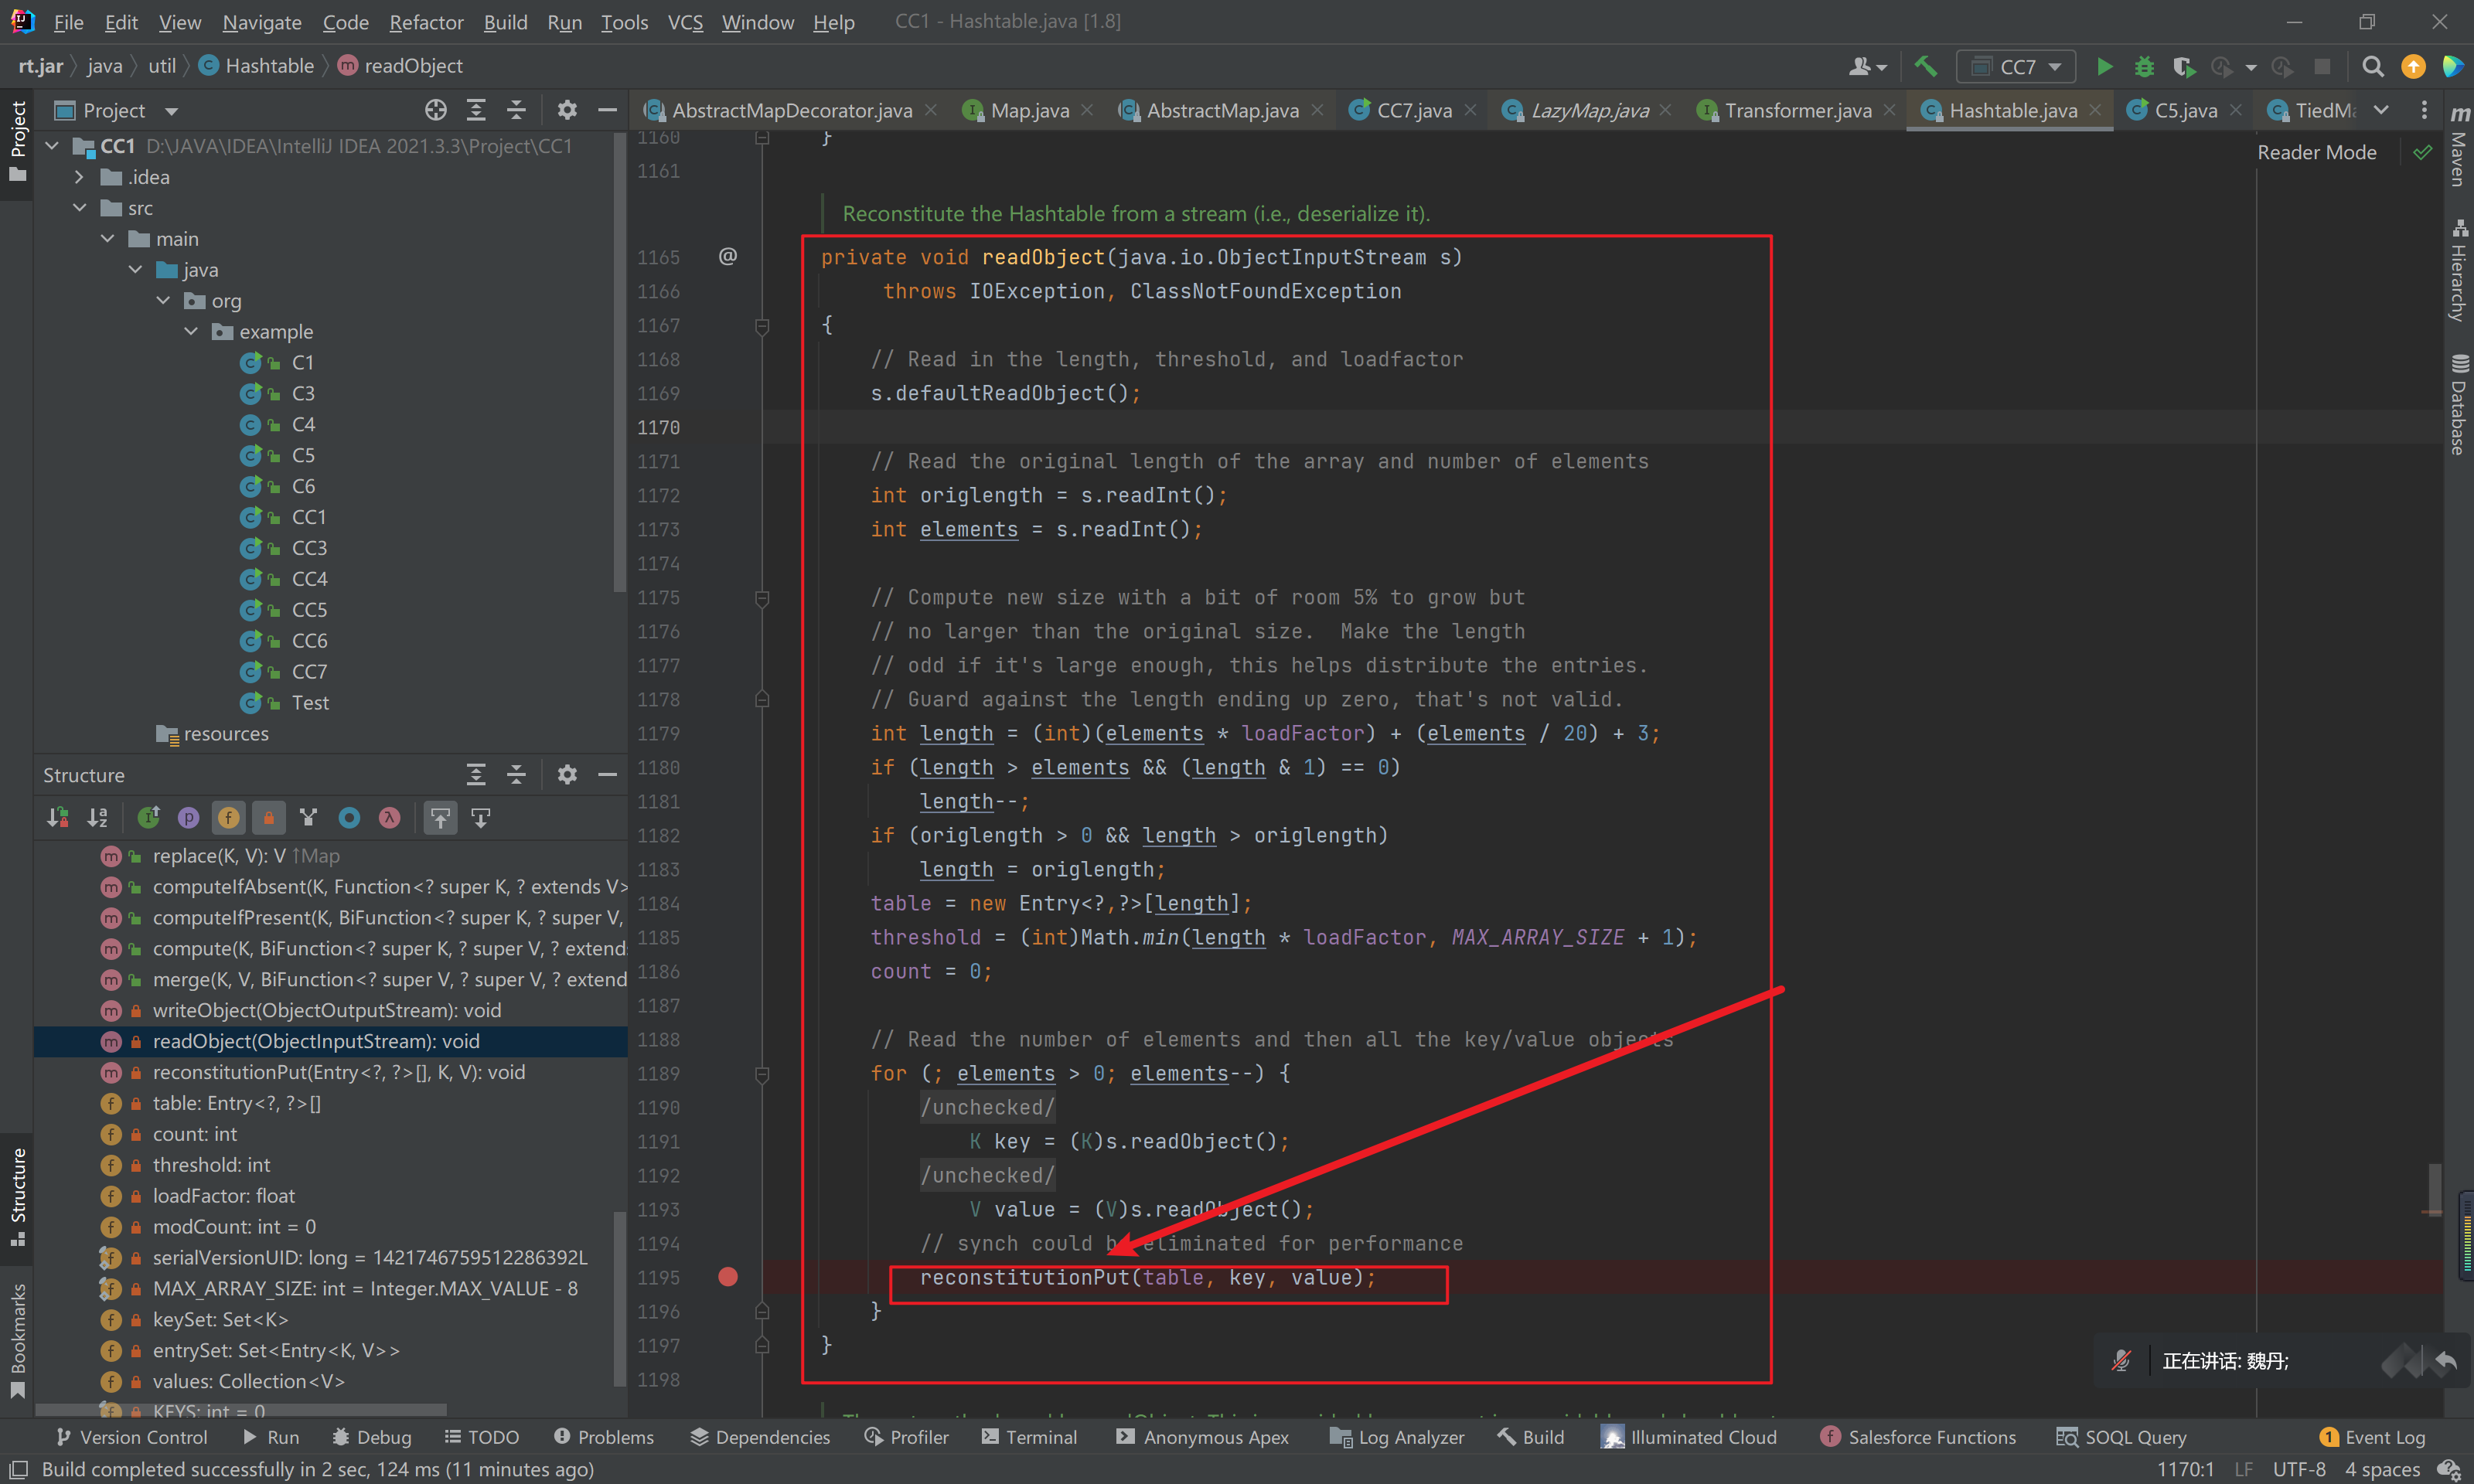Collapse the example package node
The width and height of the screenshot is (2474, 1484).
pyautogui.click(x=191, y=331)
